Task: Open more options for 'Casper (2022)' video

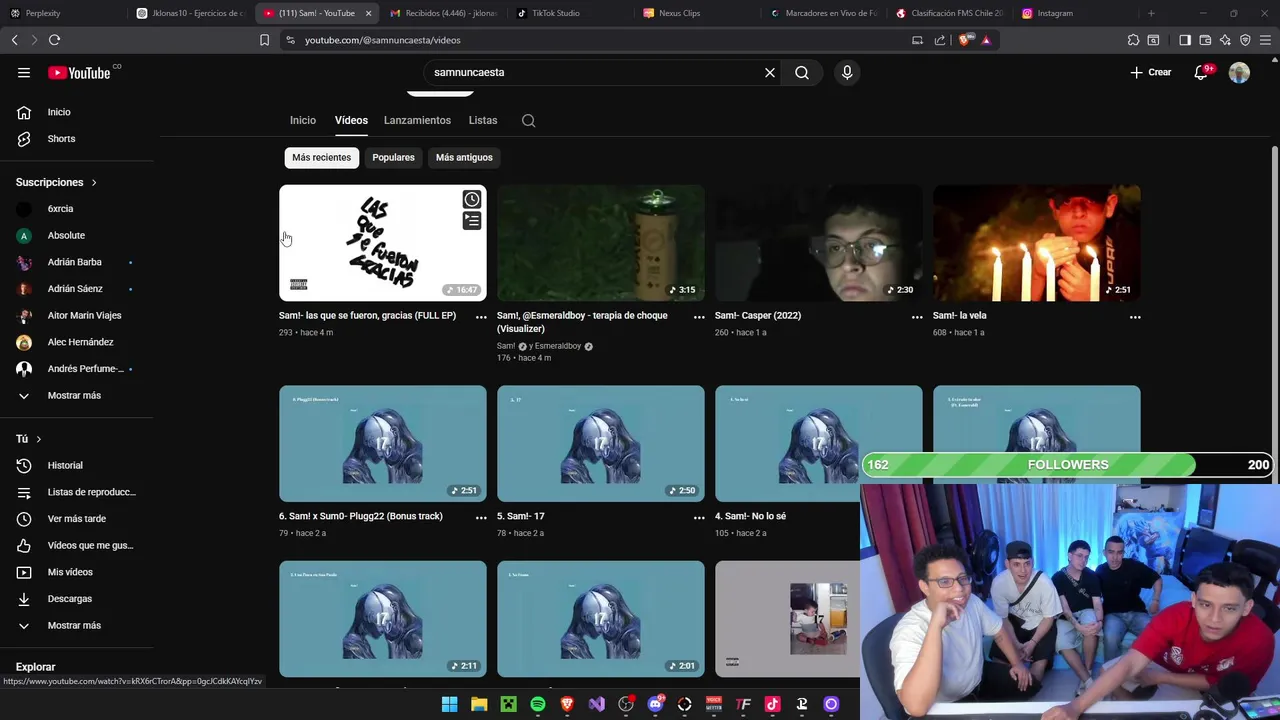Action: point(917,317)
